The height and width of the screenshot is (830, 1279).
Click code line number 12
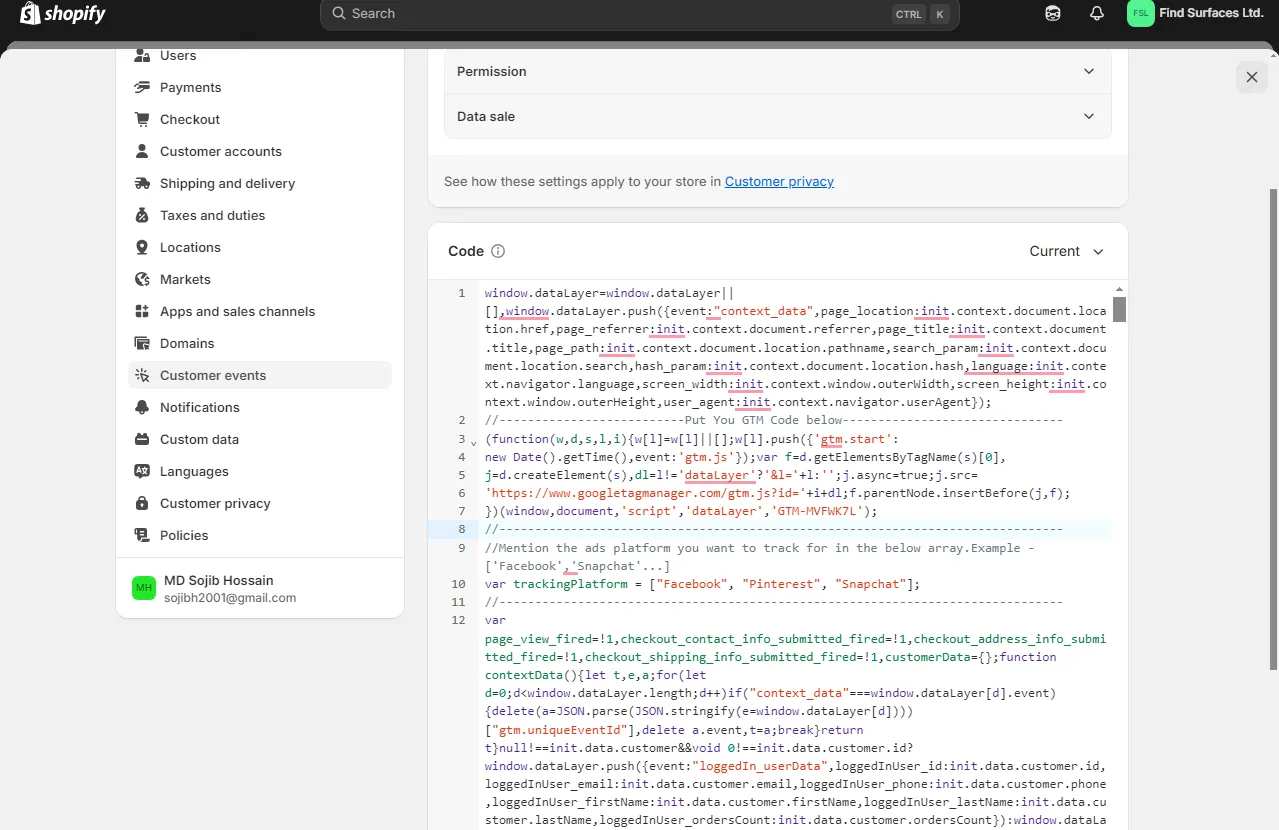coord(458,620)
